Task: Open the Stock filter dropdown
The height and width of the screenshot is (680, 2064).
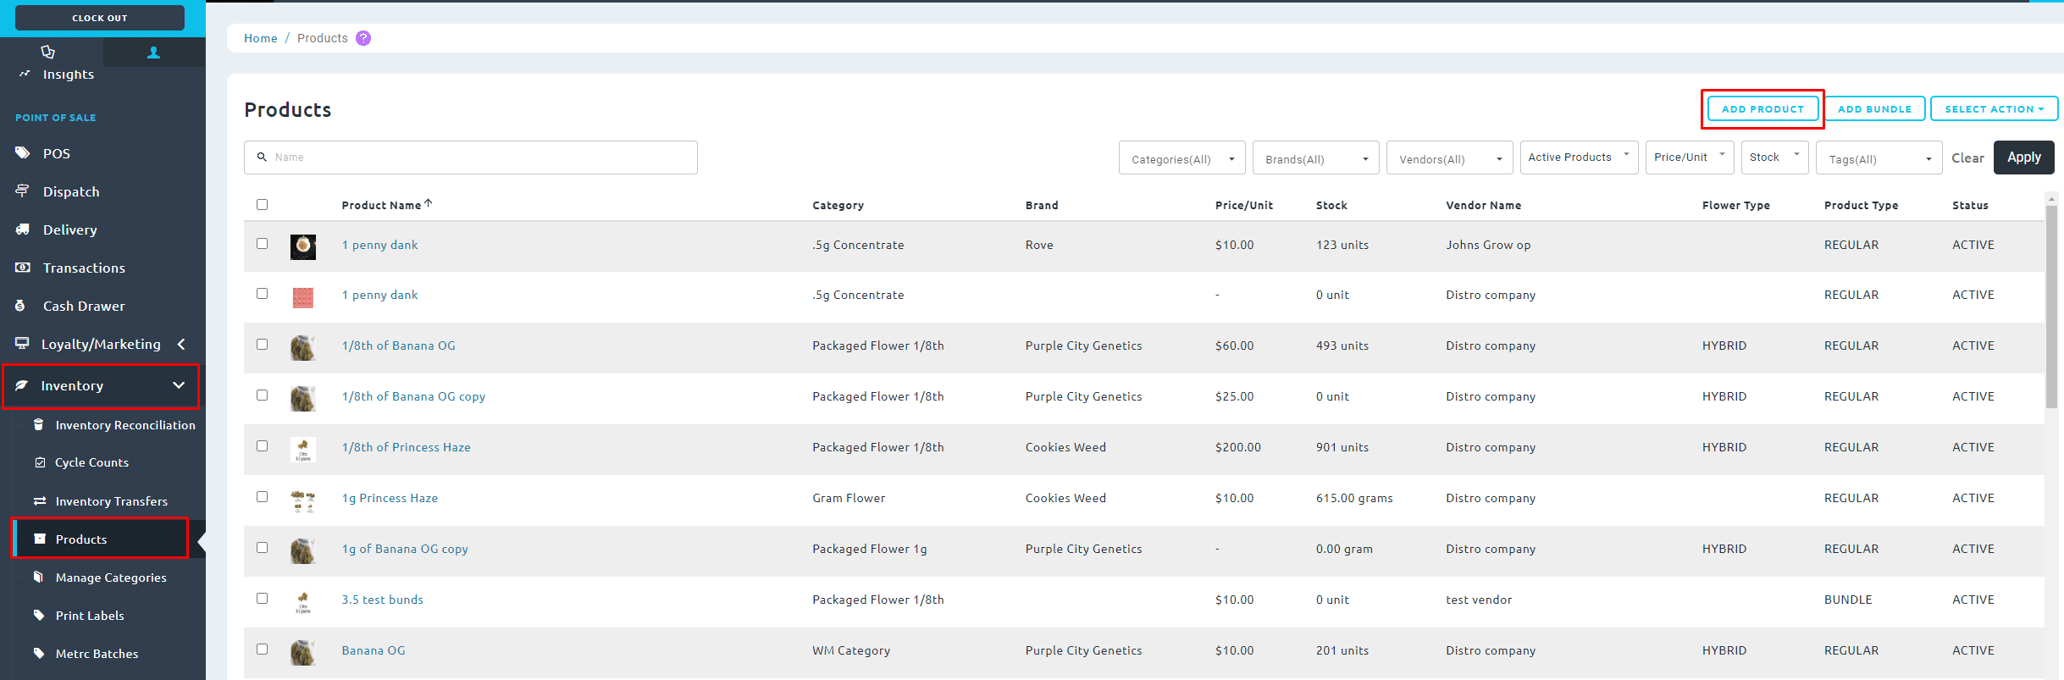Action: click(x=1774, y=157)
